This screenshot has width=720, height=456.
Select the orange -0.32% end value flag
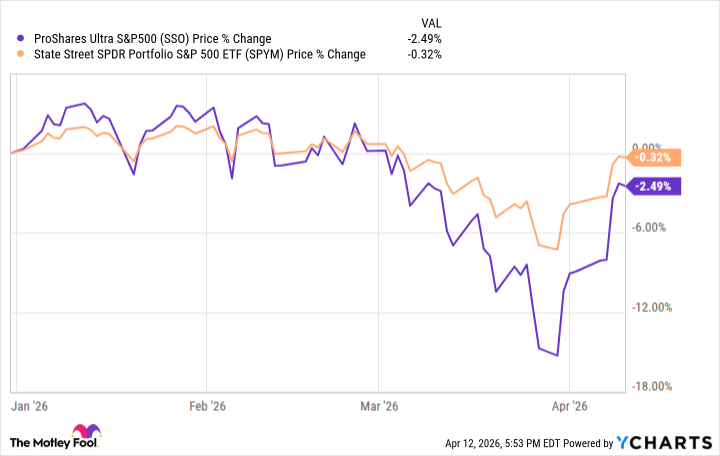pos(653,158)
